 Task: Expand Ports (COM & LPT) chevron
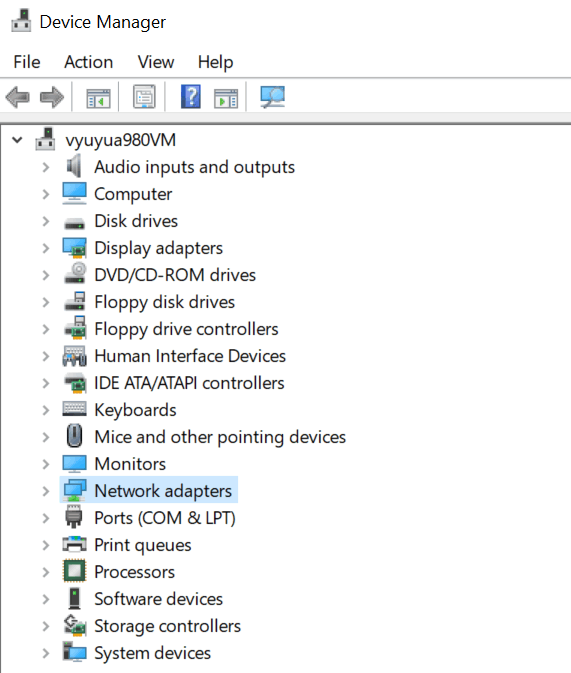(46, 518)
